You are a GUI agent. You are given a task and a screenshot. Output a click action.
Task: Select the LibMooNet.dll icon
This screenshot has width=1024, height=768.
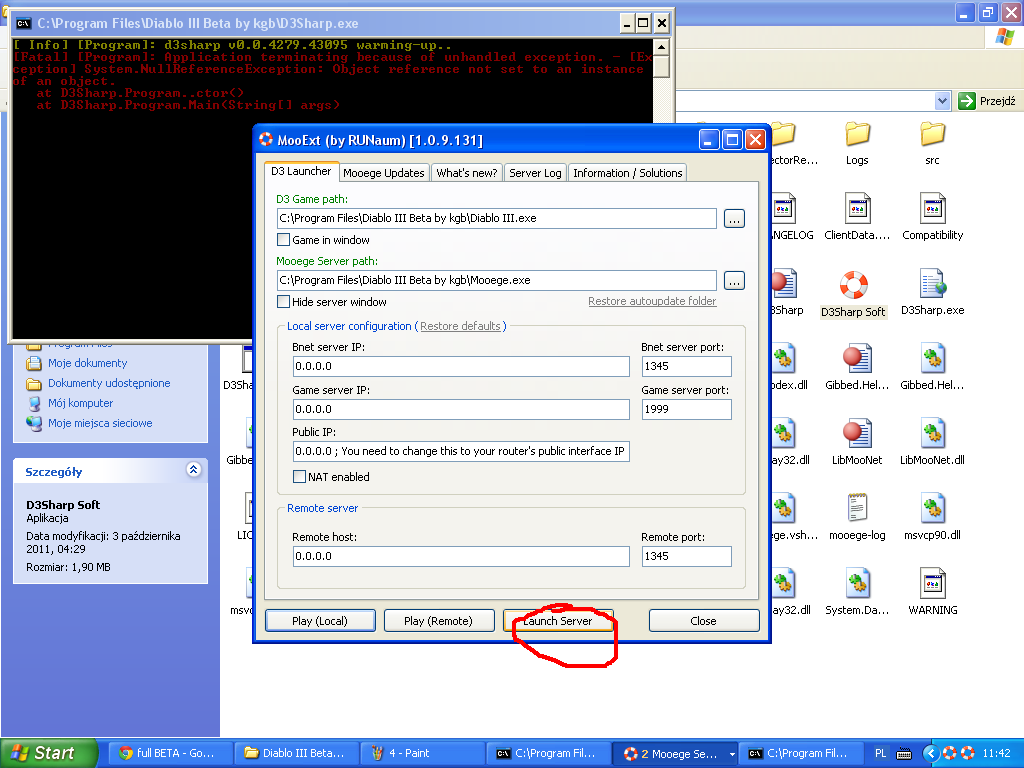coord(932,434)
